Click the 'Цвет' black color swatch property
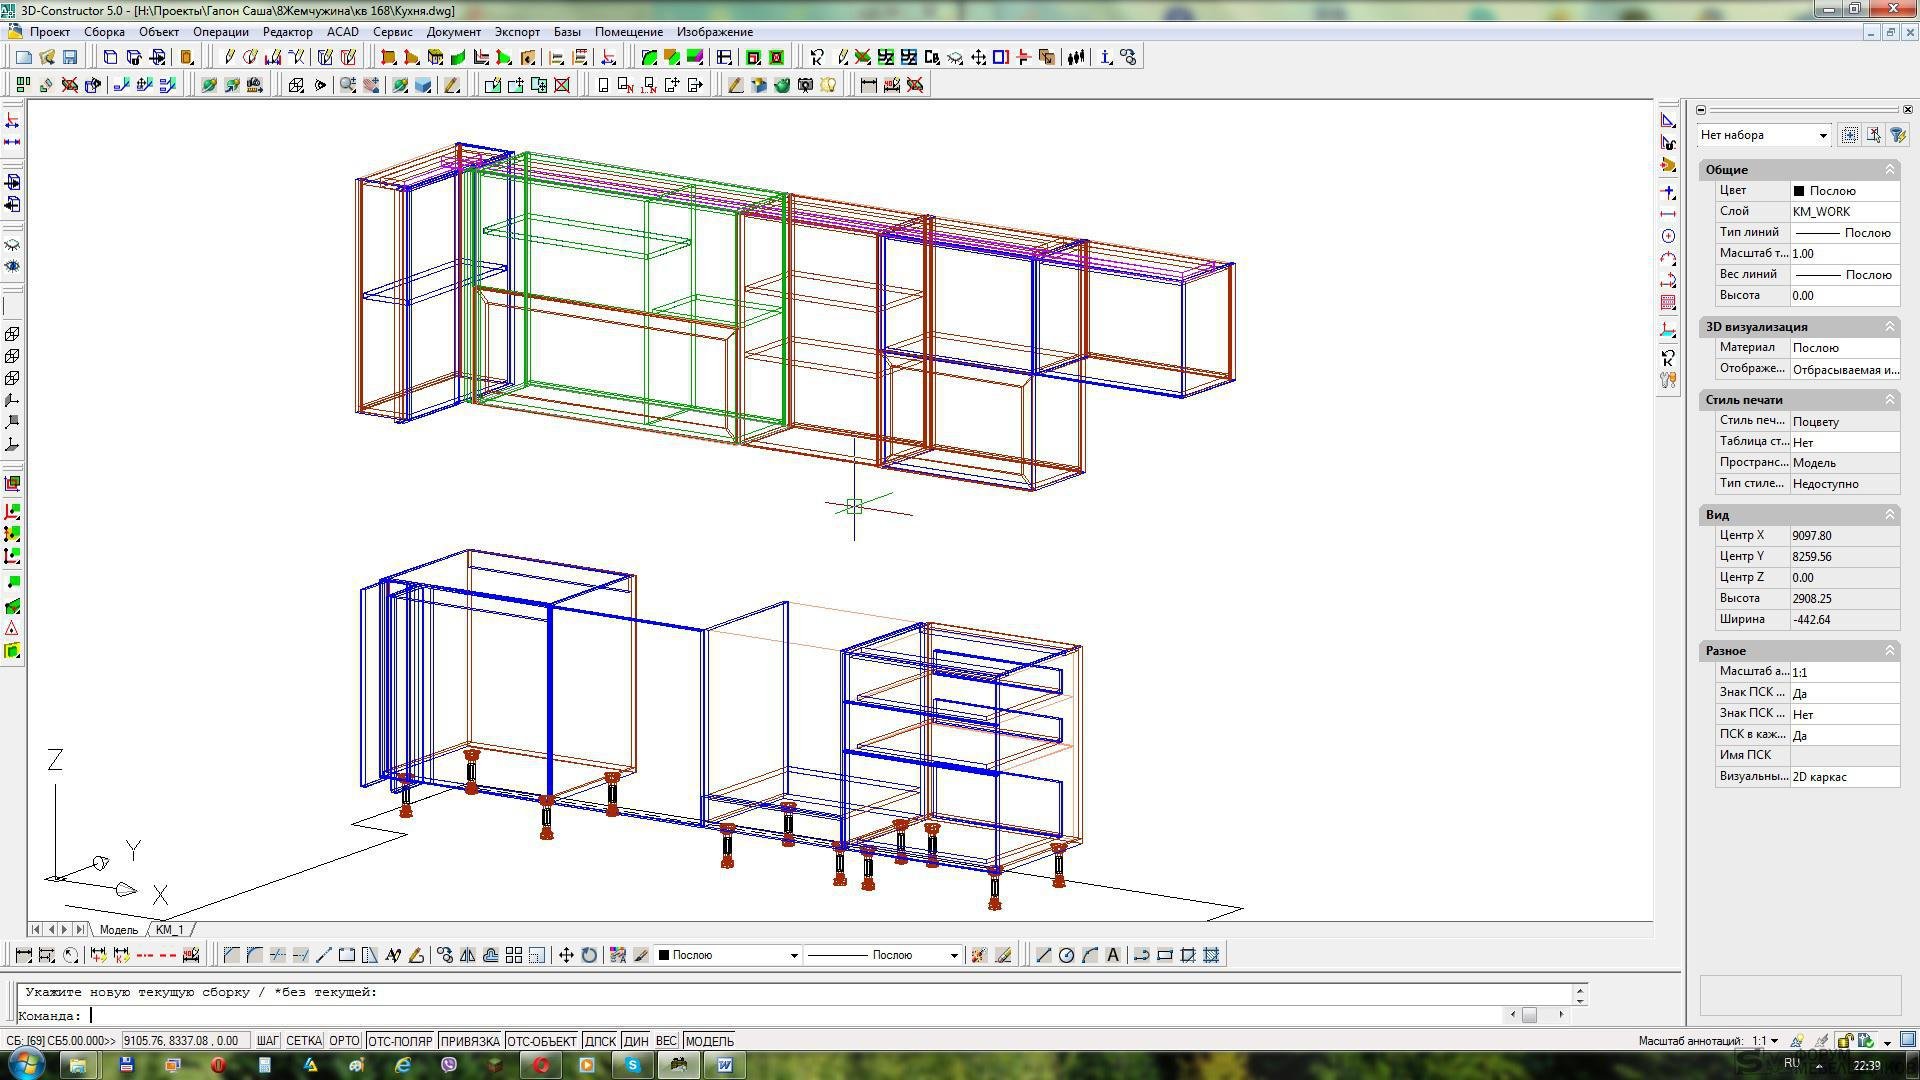The height and width of the screenshot is (1080, 1920). click(1799, 191)
